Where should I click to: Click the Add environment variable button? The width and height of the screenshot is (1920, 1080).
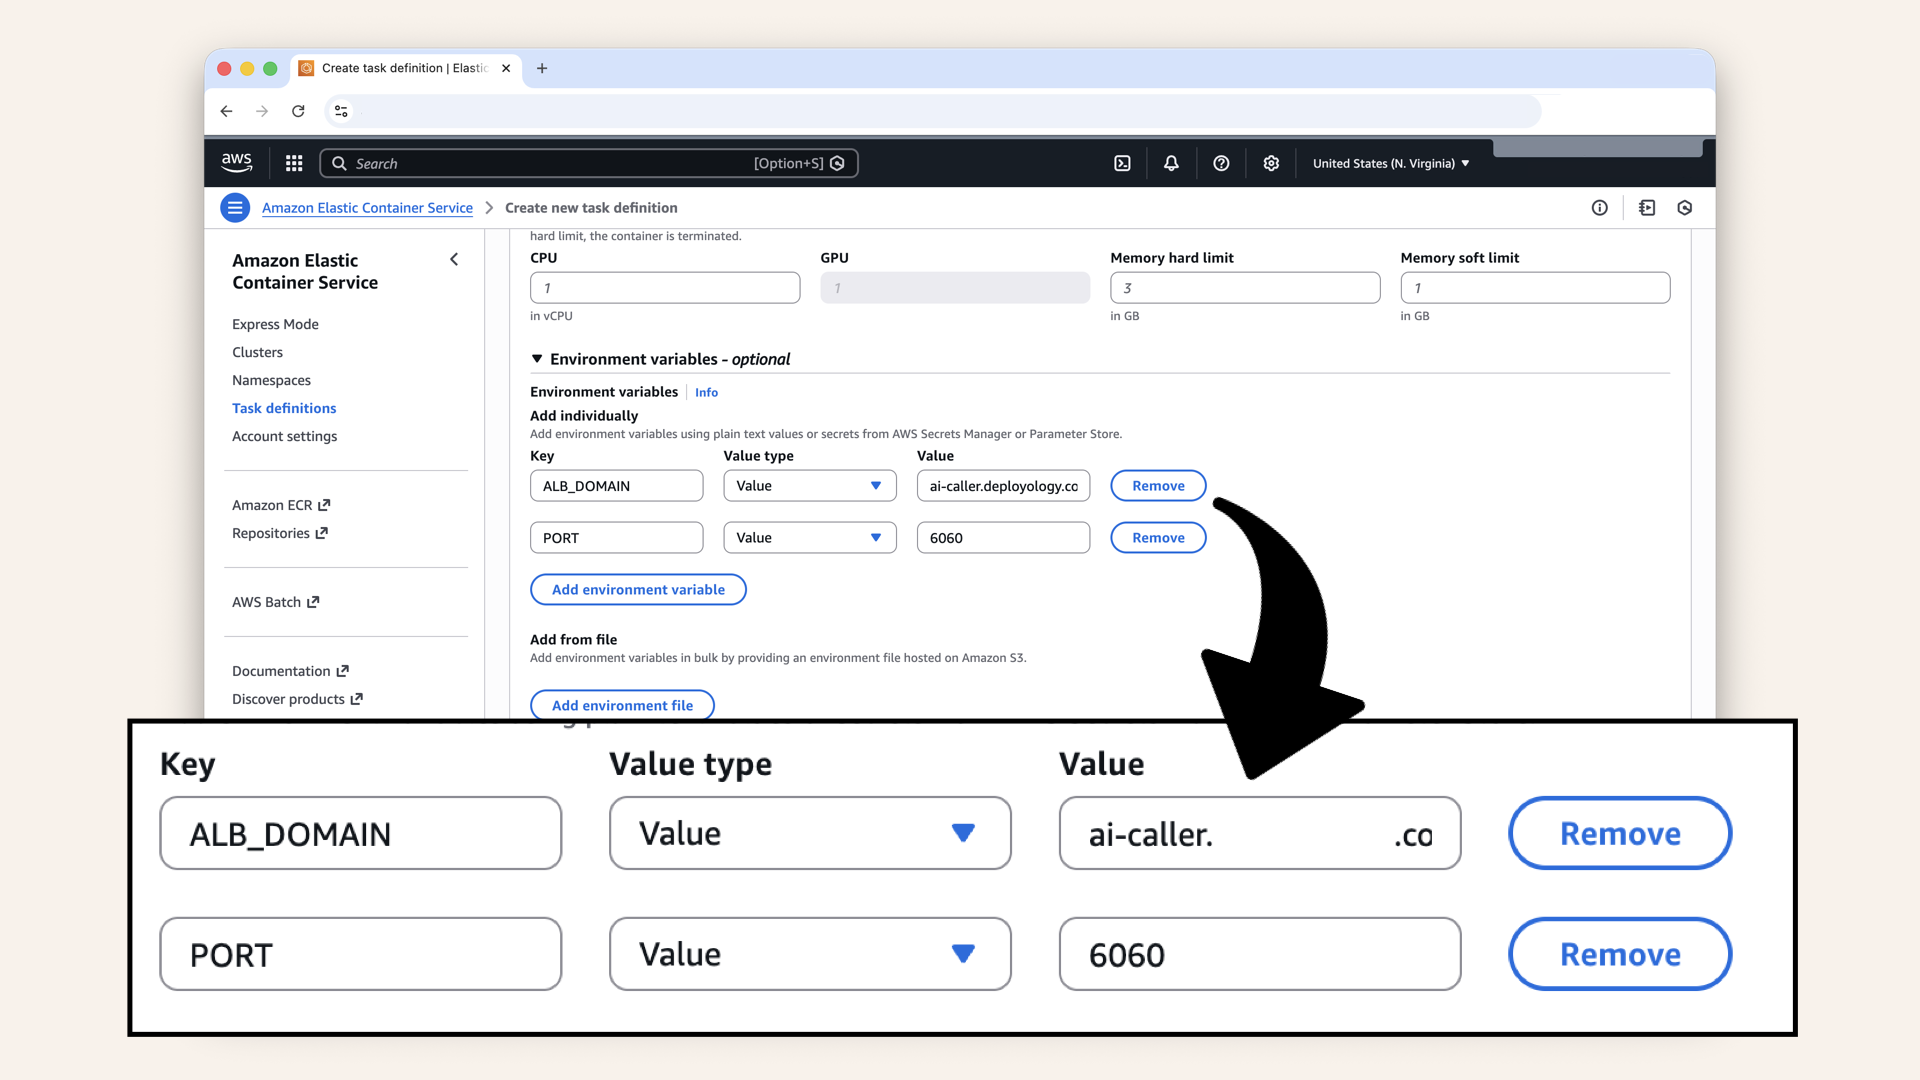pos(638,590)
